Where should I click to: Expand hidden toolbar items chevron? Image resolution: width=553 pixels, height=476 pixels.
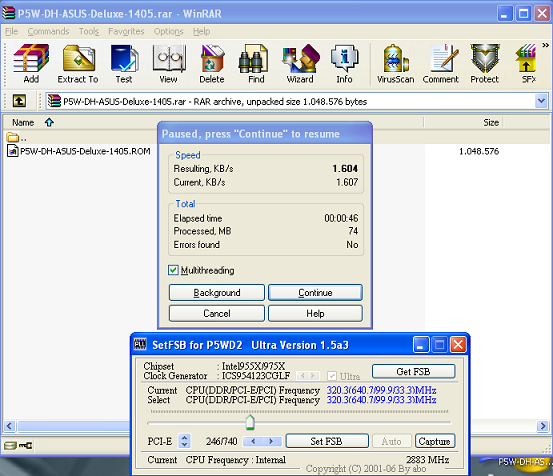click(545, 45)
